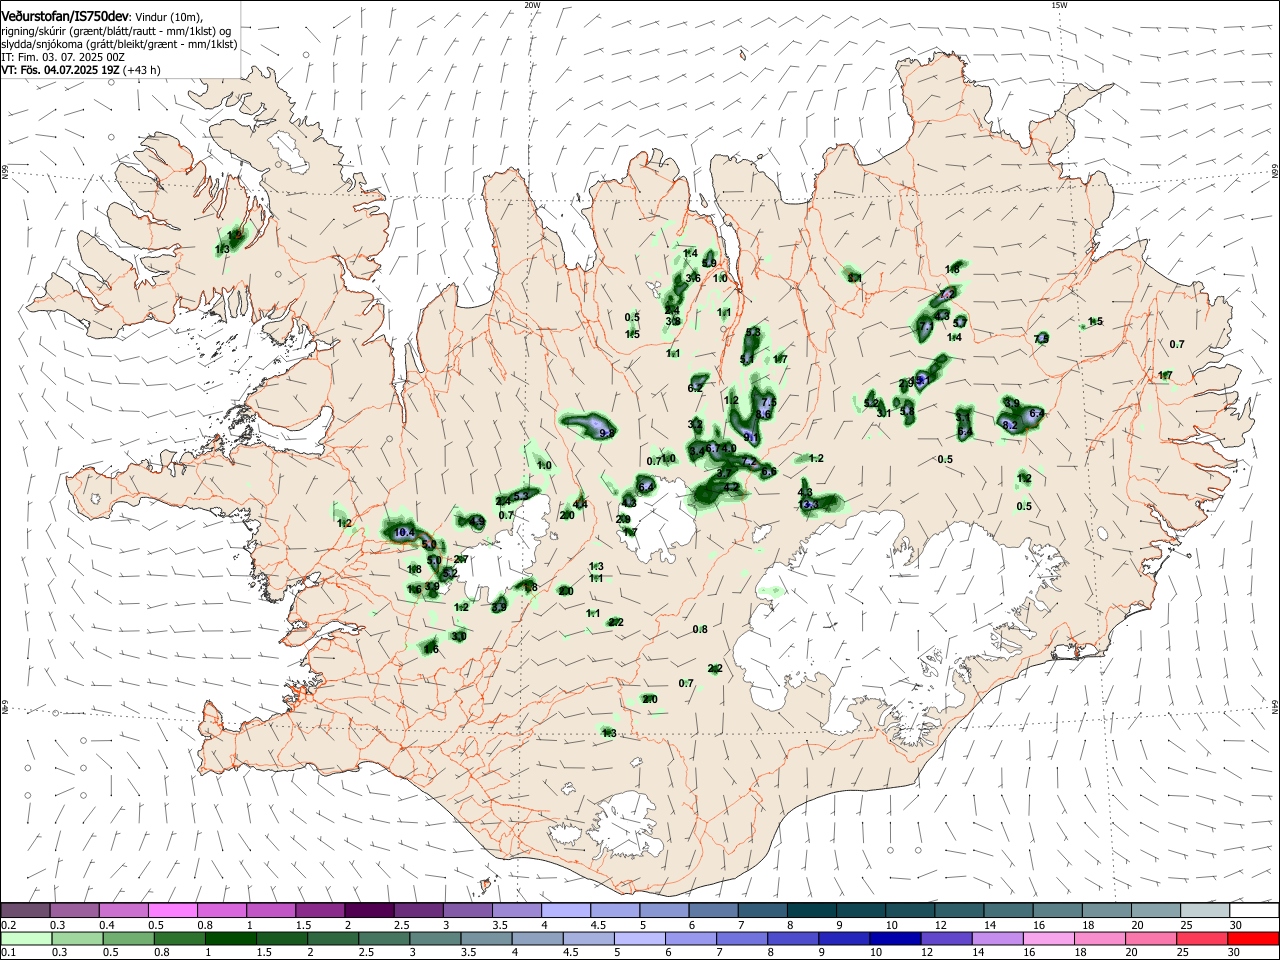Click the 8.6 precipitation value on the map
This screenshot has height=960, width=1280.
pyautogui.click(x=765, y=414)
